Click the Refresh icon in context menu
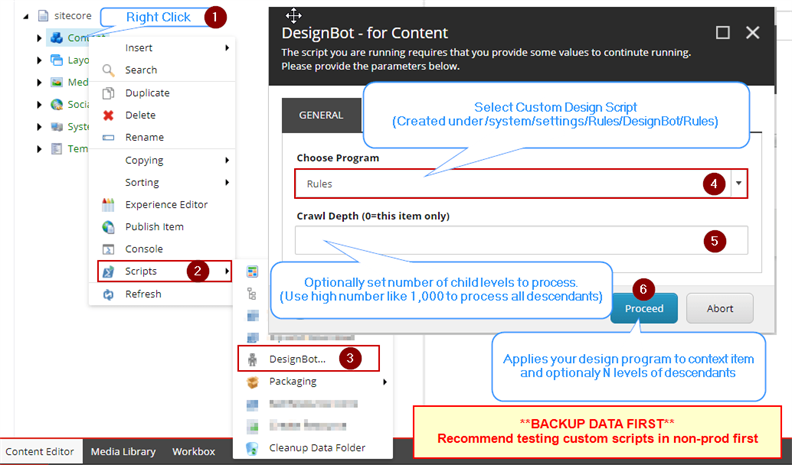Image resolution: width=792 pixels, height=465 pixels. (109, 294)
